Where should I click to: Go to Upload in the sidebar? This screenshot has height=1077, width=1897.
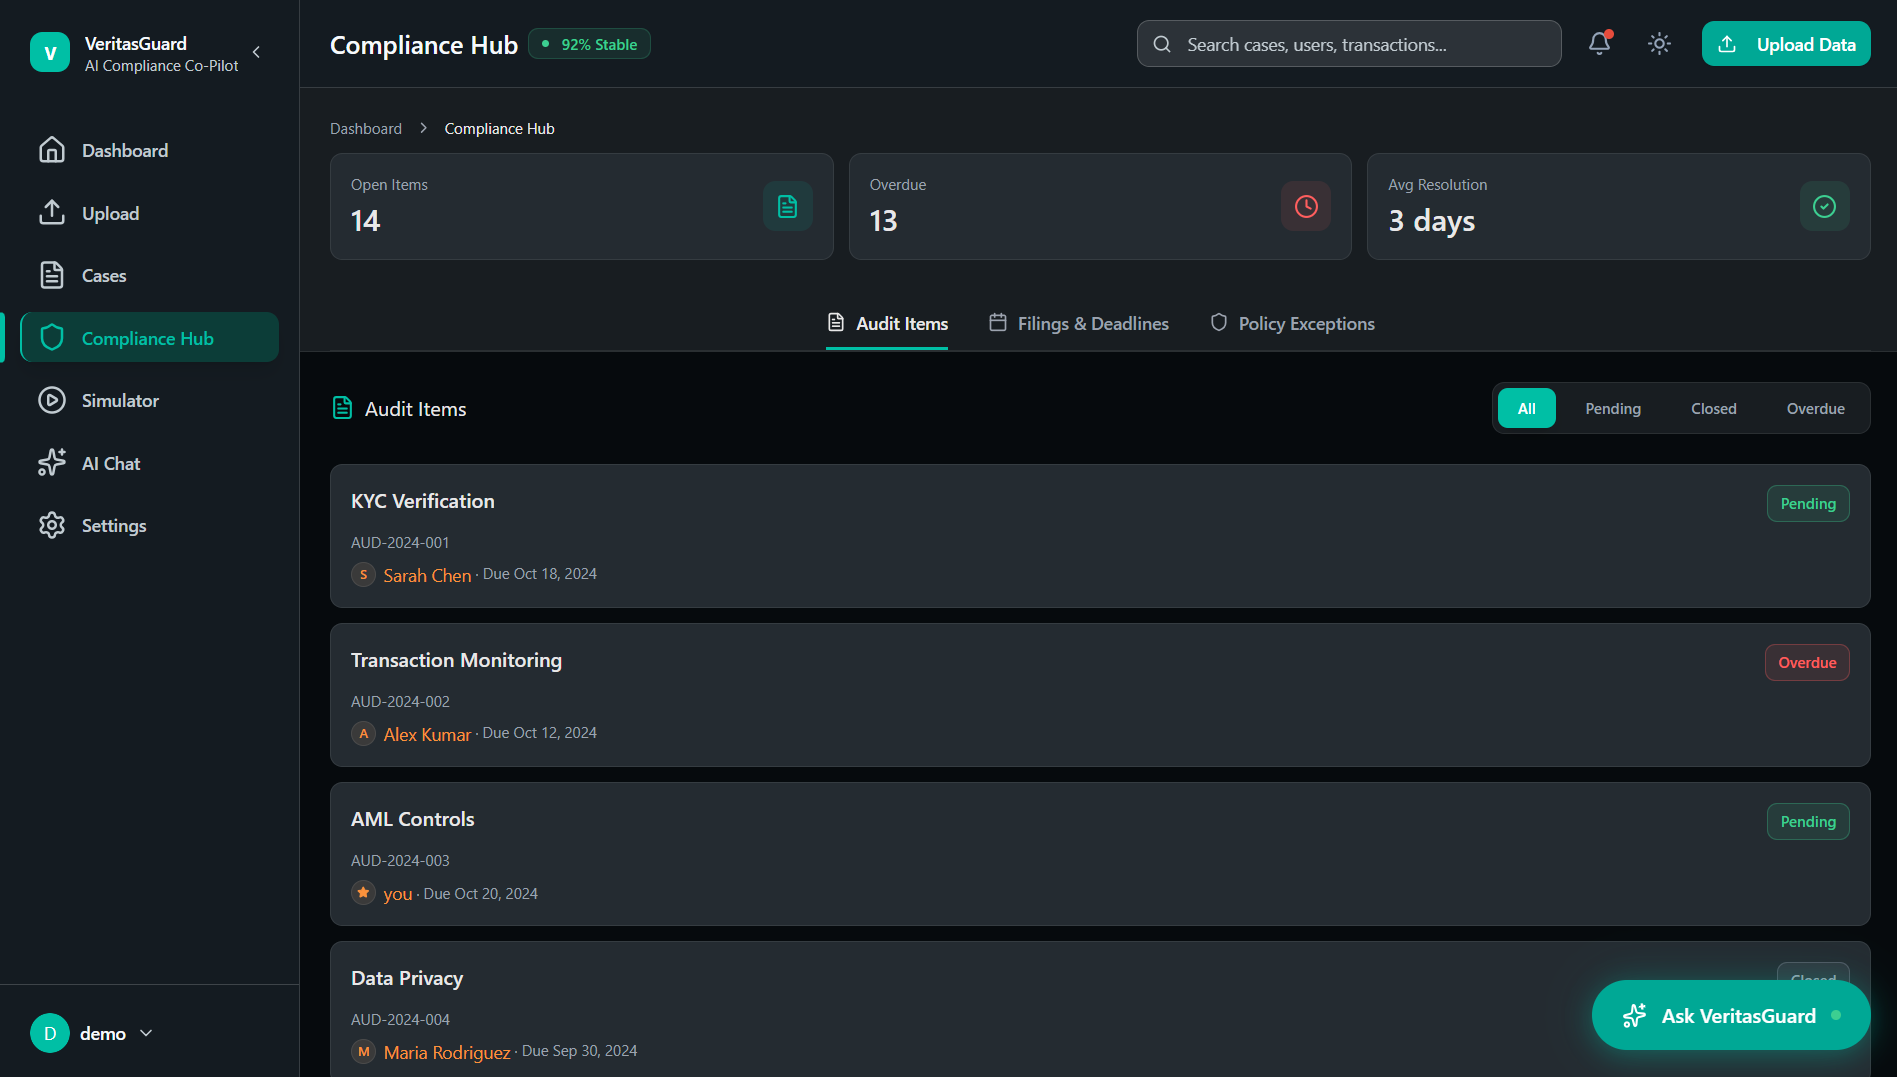click(x=149, y=213)
